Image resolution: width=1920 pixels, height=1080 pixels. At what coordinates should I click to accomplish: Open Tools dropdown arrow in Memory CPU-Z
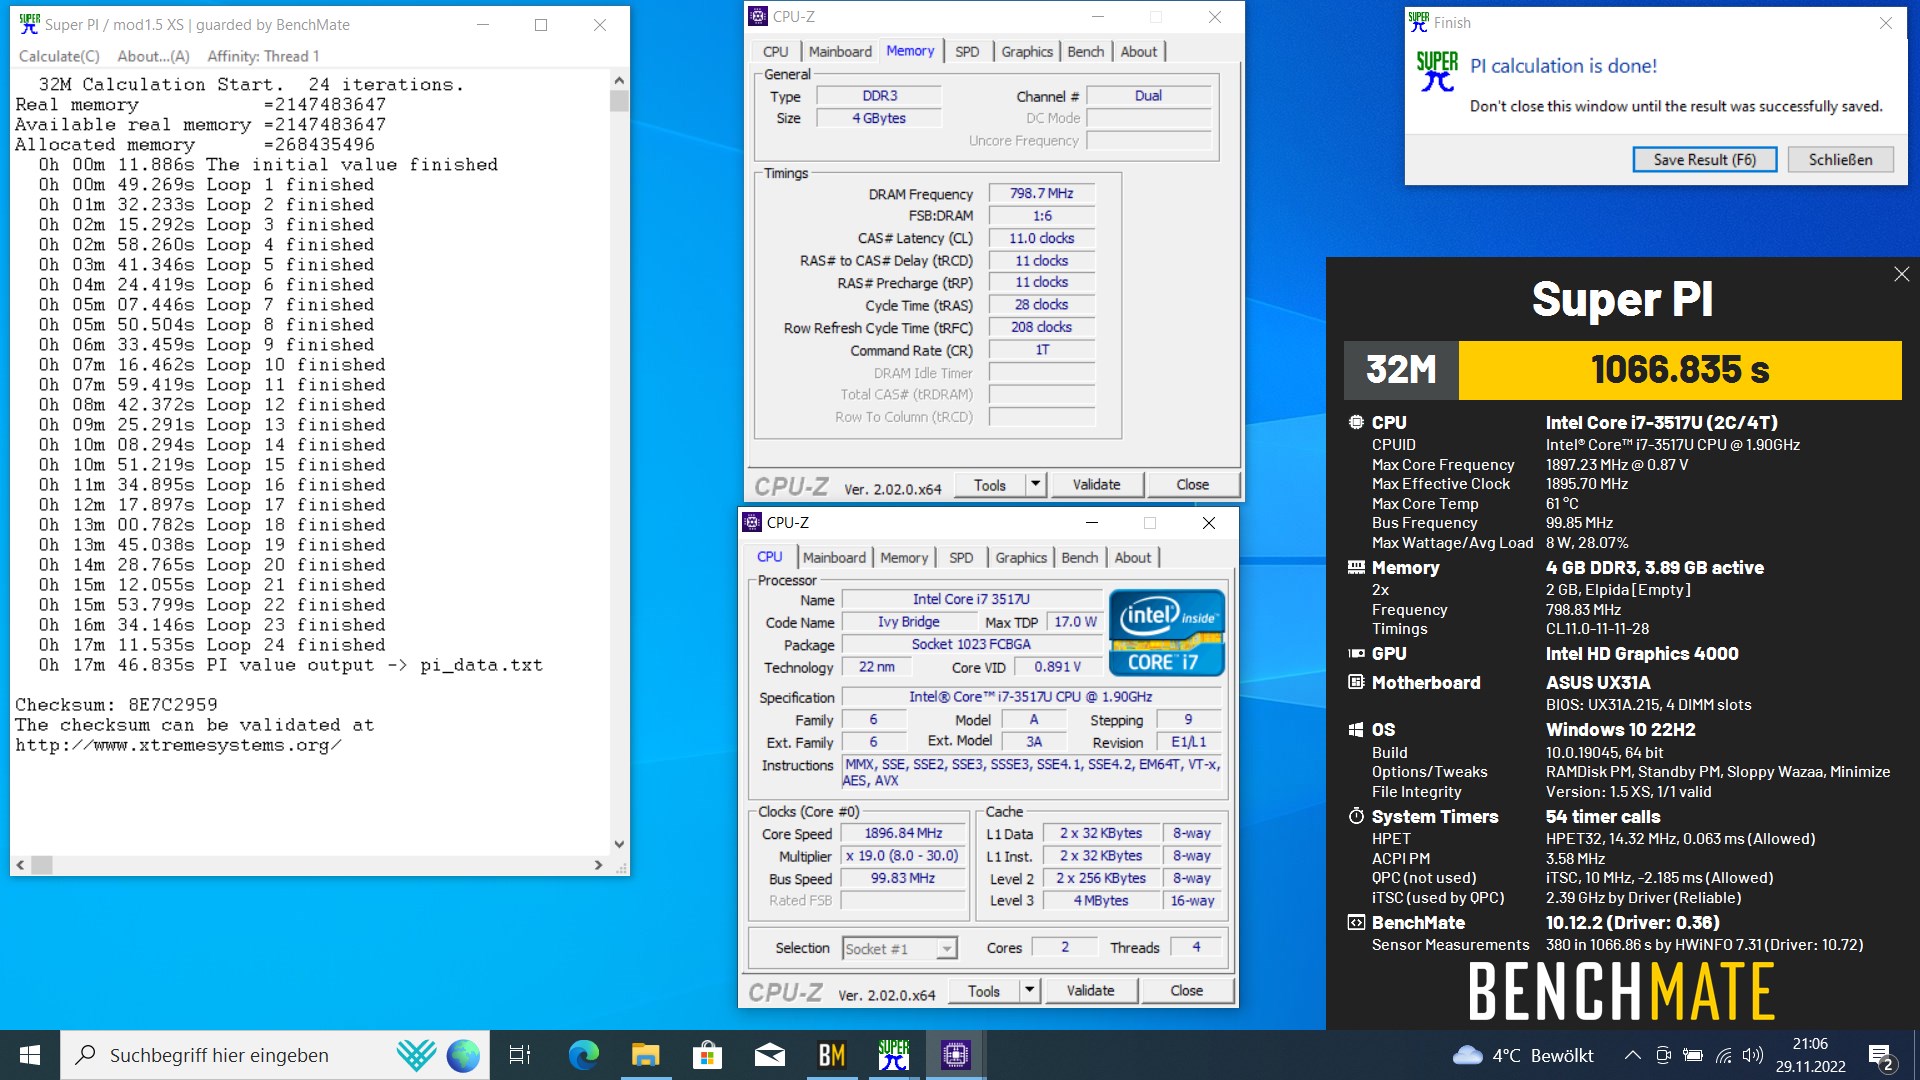click(1036, 485)
